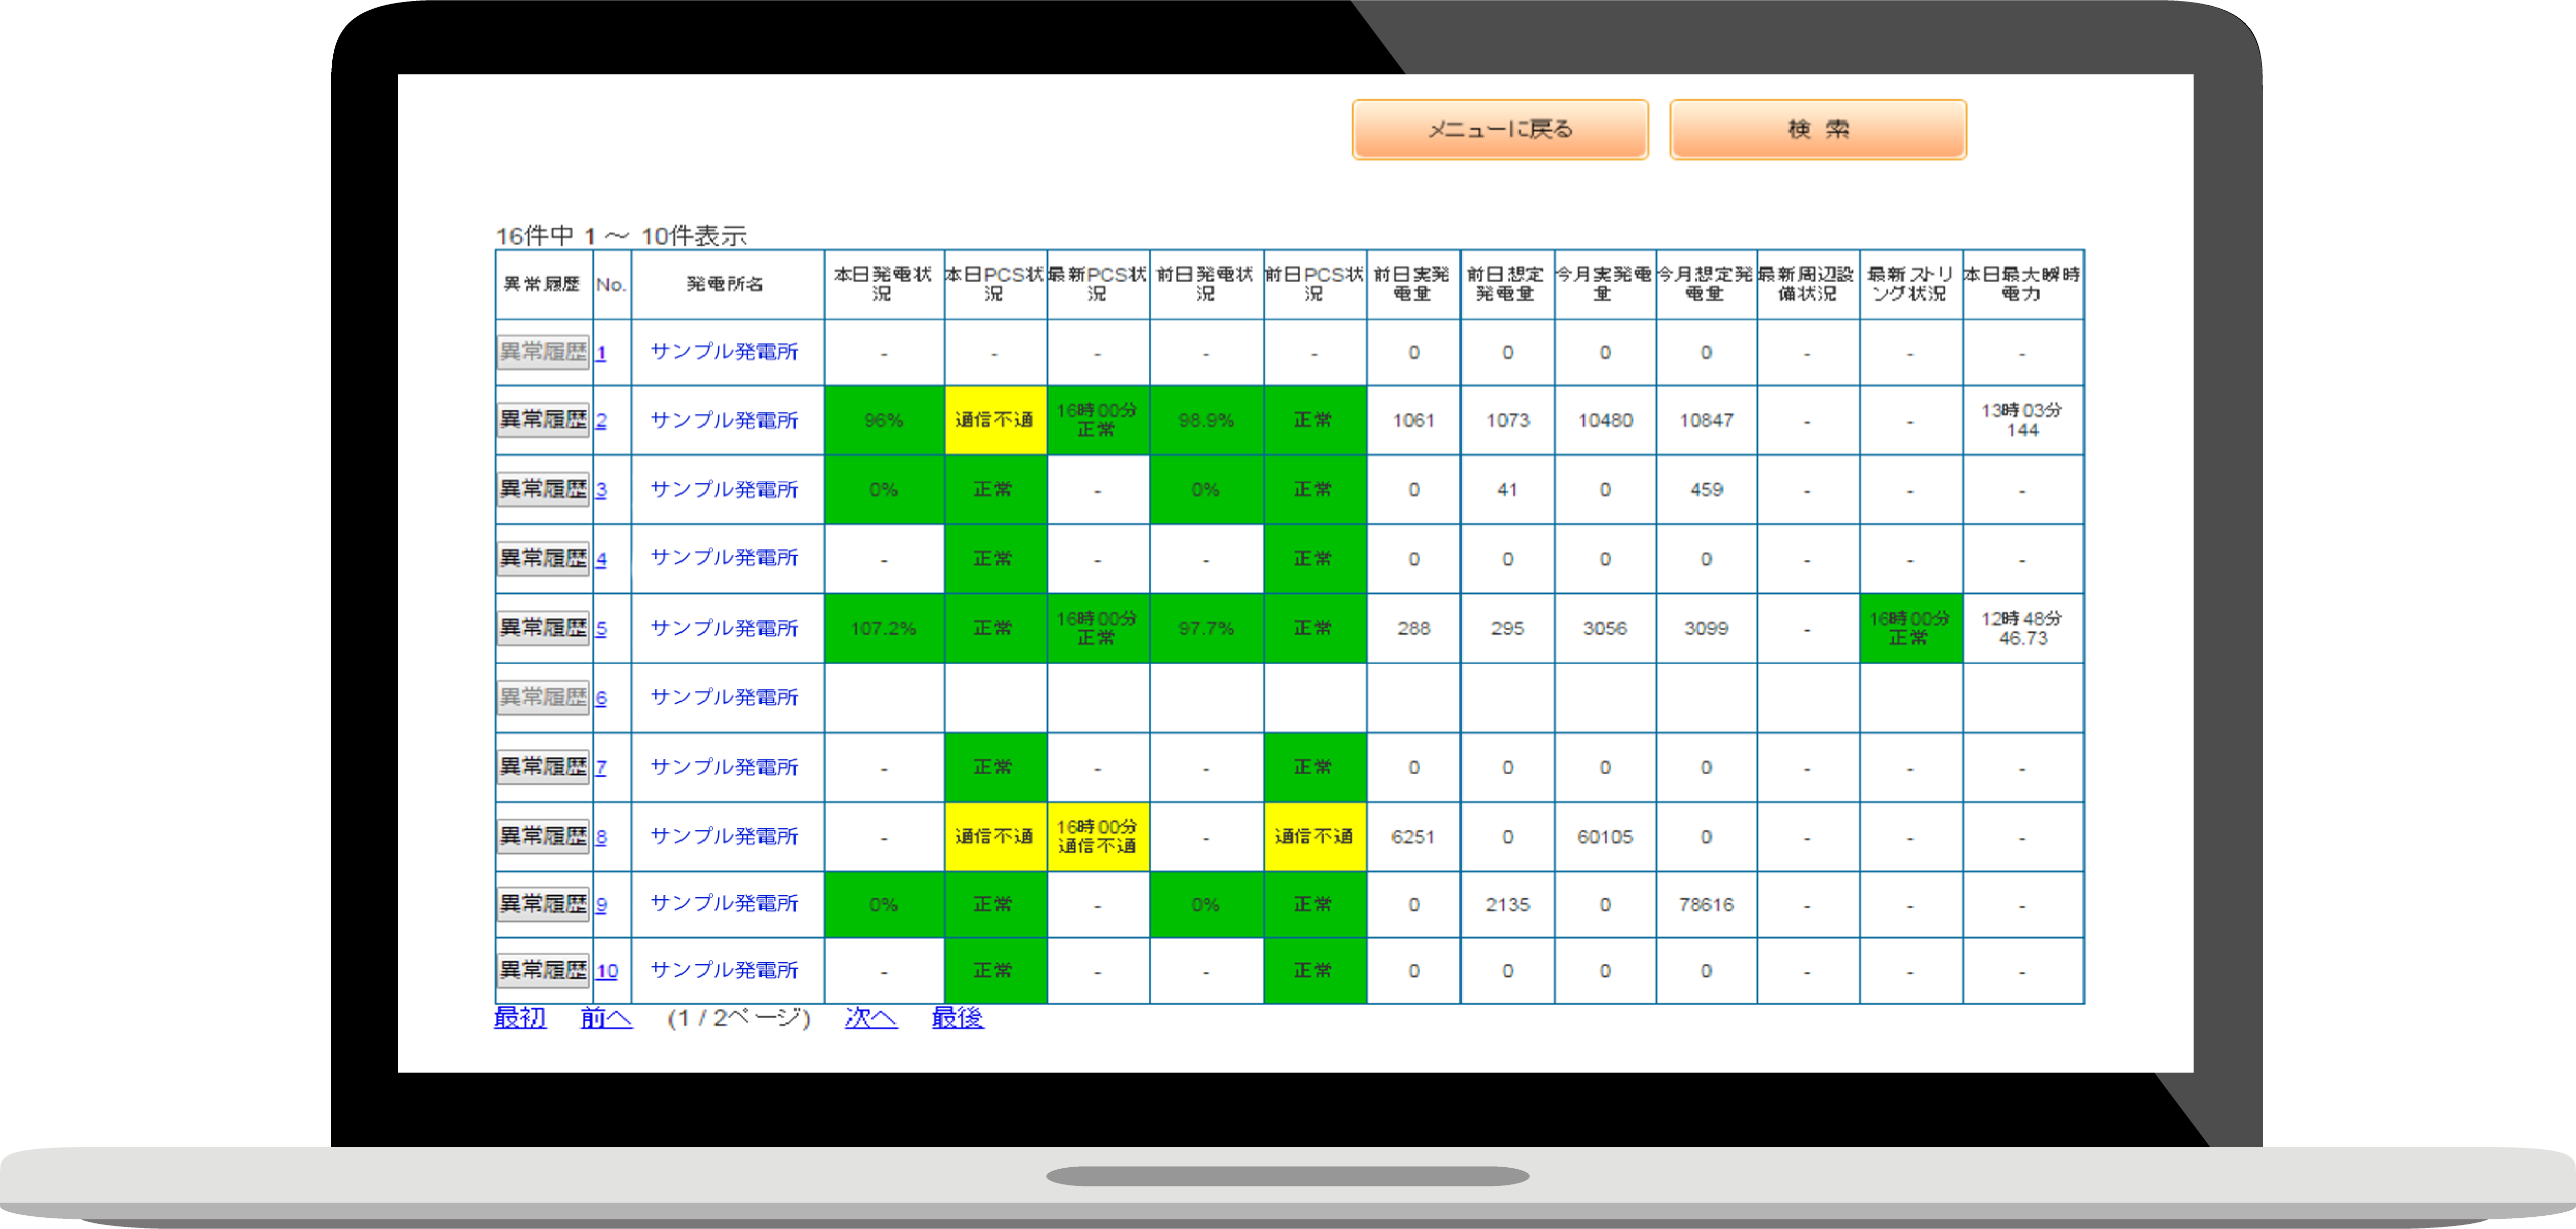This screenshot has height=1229, width=2576.
Task: Select サンプル発電所 name in row 5
Action: pos(725,629)
